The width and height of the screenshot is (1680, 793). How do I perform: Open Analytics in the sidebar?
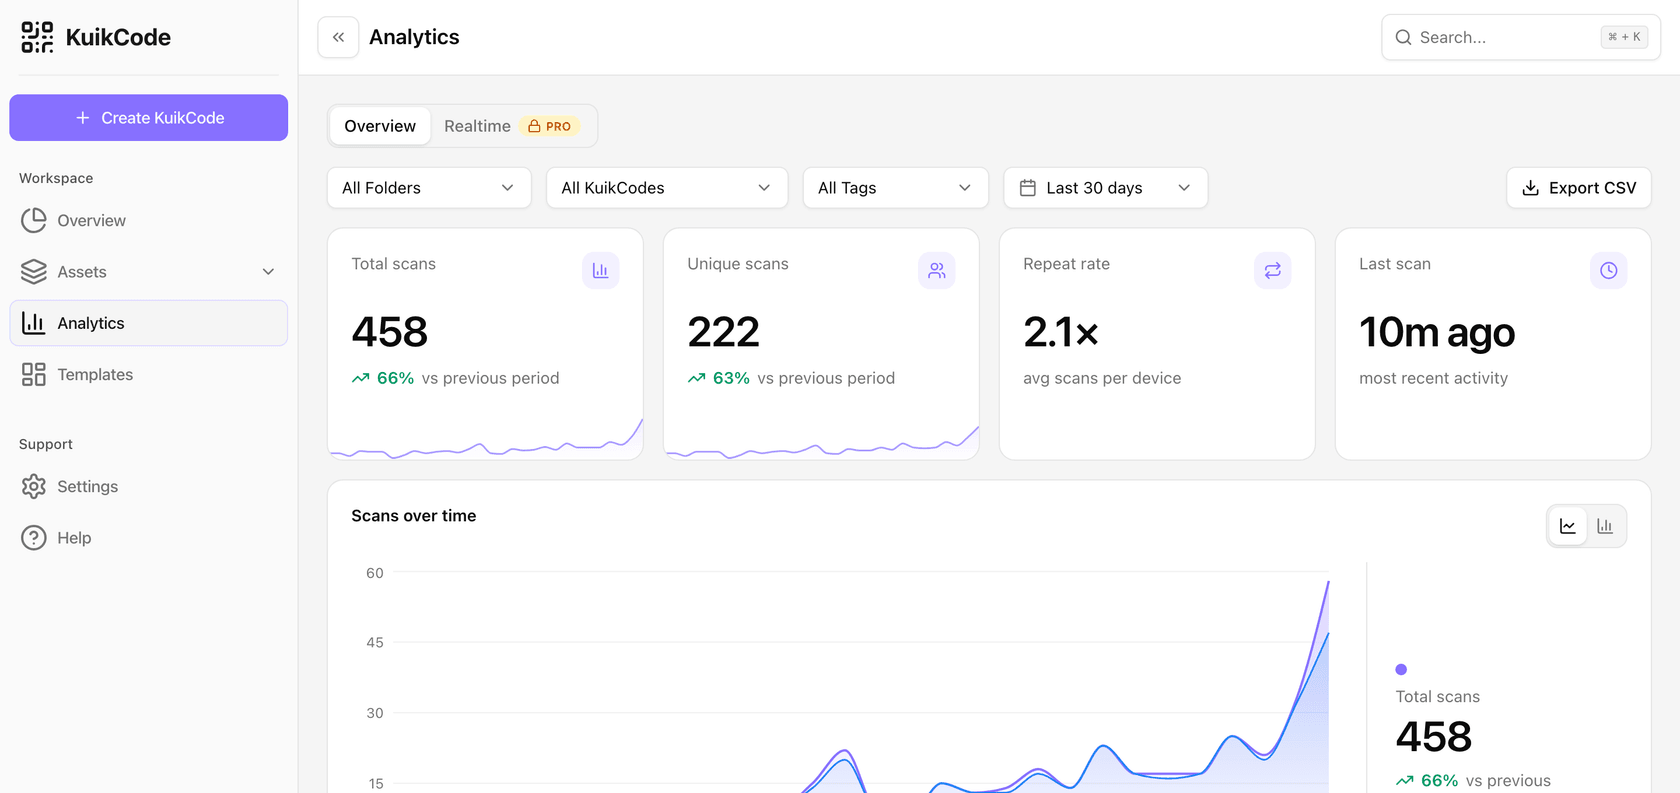(x=149, y=323)
